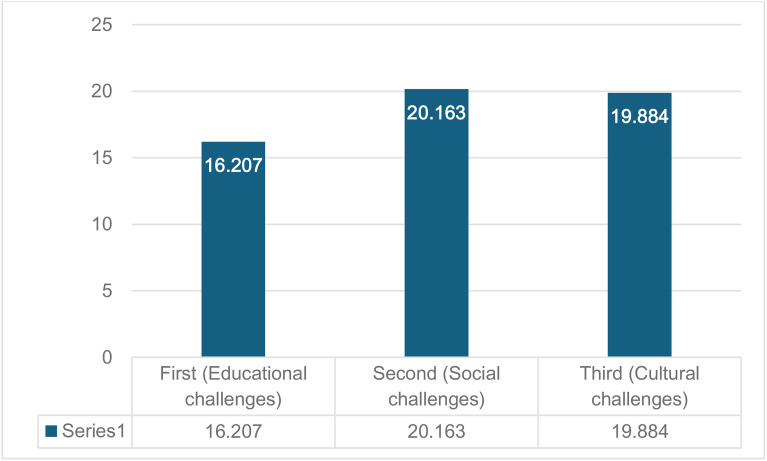Select the 15 axis value label

[102, 158]
